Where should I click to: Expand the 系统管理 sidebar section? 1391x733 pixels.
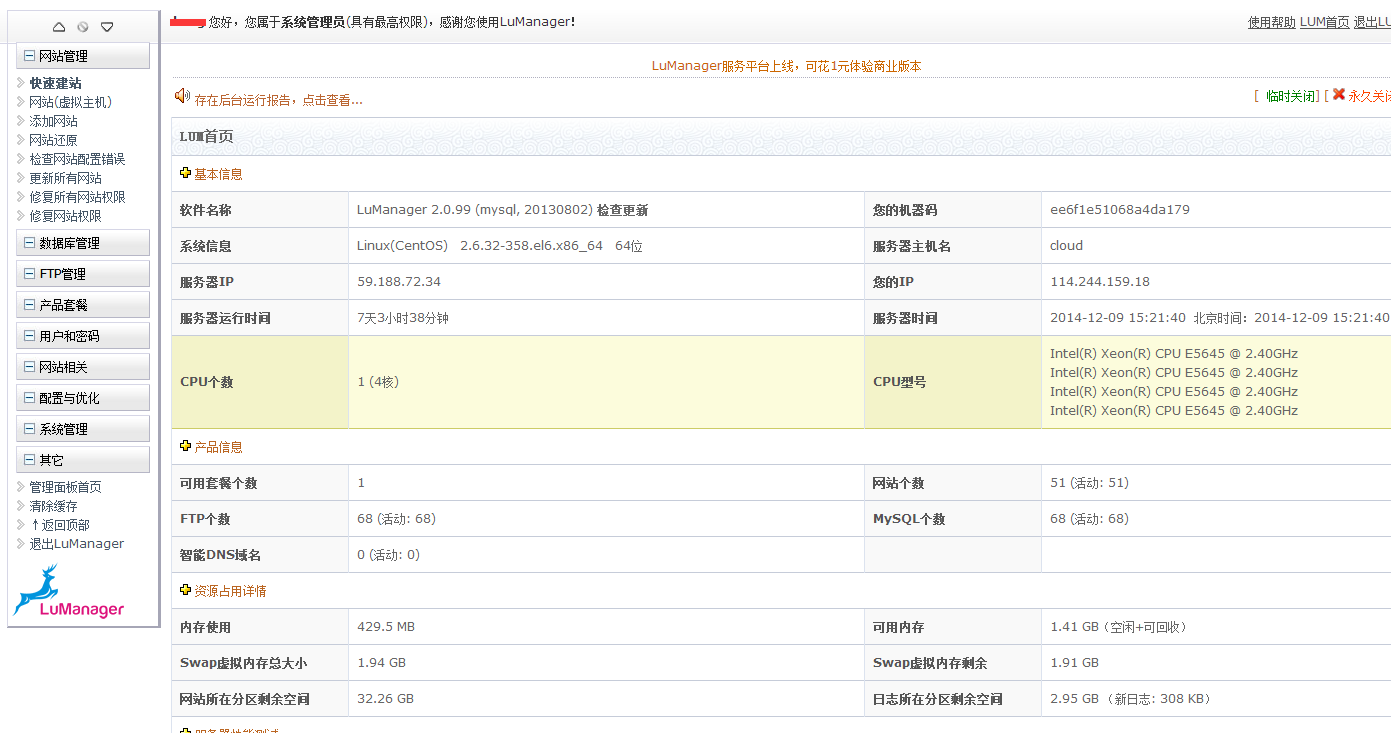point(30,429)
